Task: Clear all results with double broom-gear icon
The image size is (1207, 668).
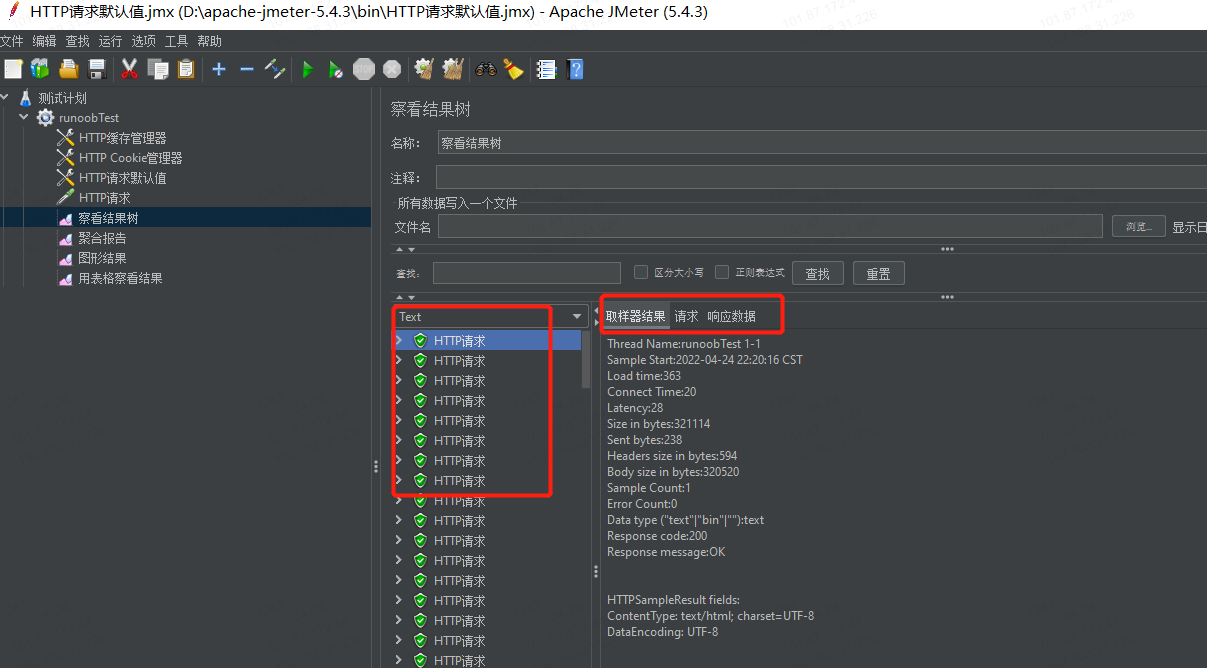Action: coord(453,69)
